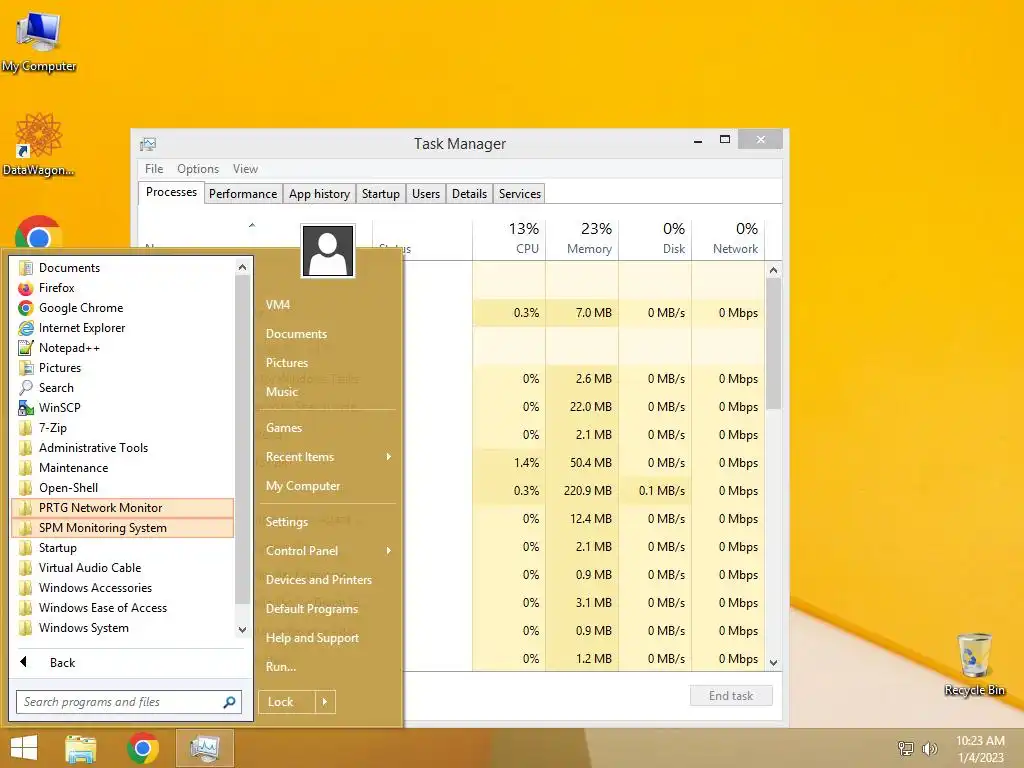The width and height of the screenshot is (1024, 768).
Task: Open File Explorer from taskbar
Action: [81, 748]
